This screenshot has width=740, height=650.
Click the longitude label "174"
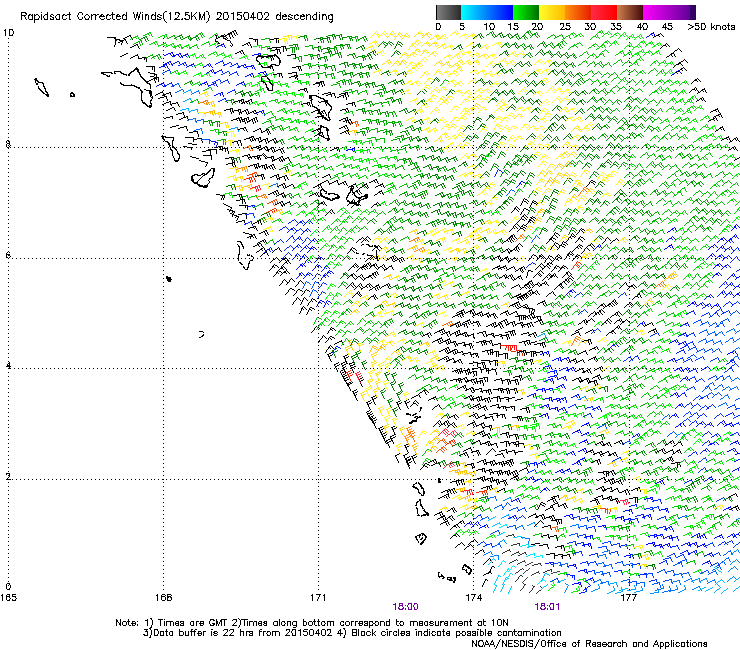pos(473,598)
